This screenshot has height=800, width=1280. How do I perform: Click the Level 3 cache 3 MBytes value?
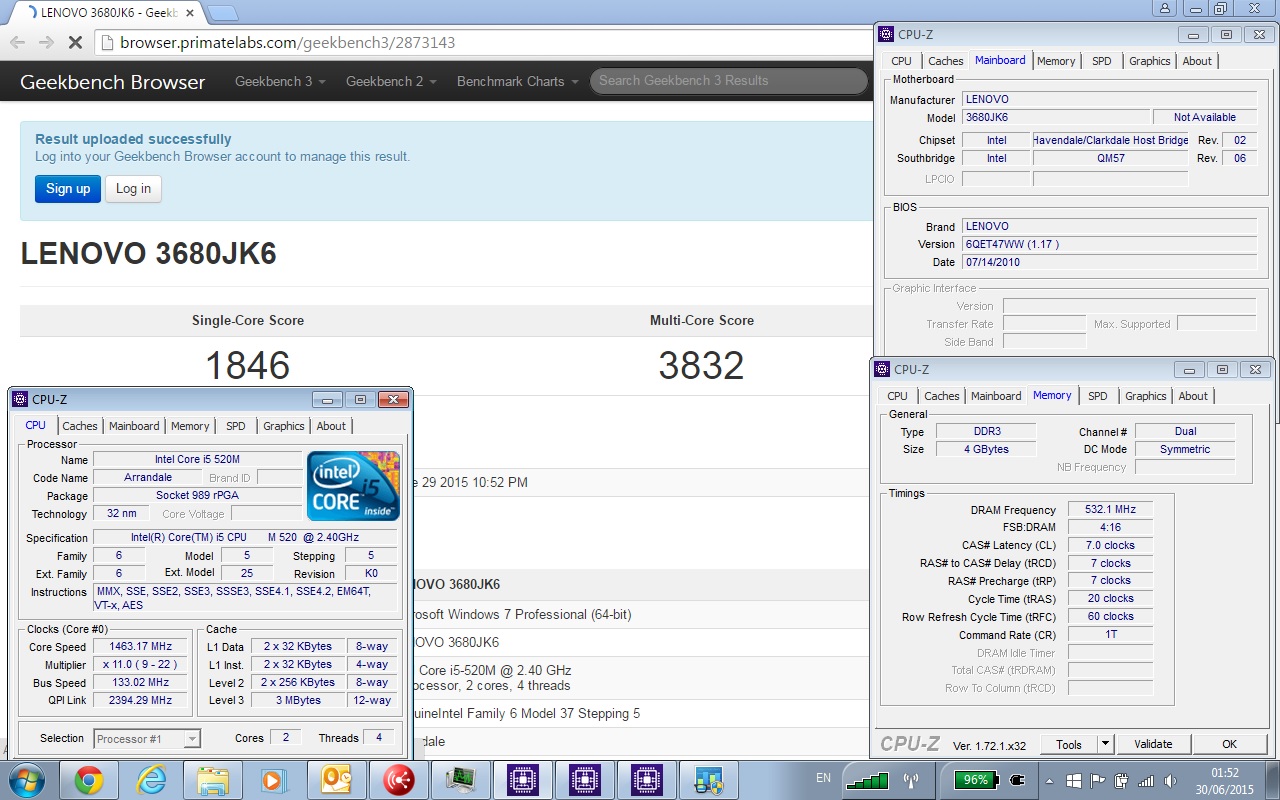[299, 701]
